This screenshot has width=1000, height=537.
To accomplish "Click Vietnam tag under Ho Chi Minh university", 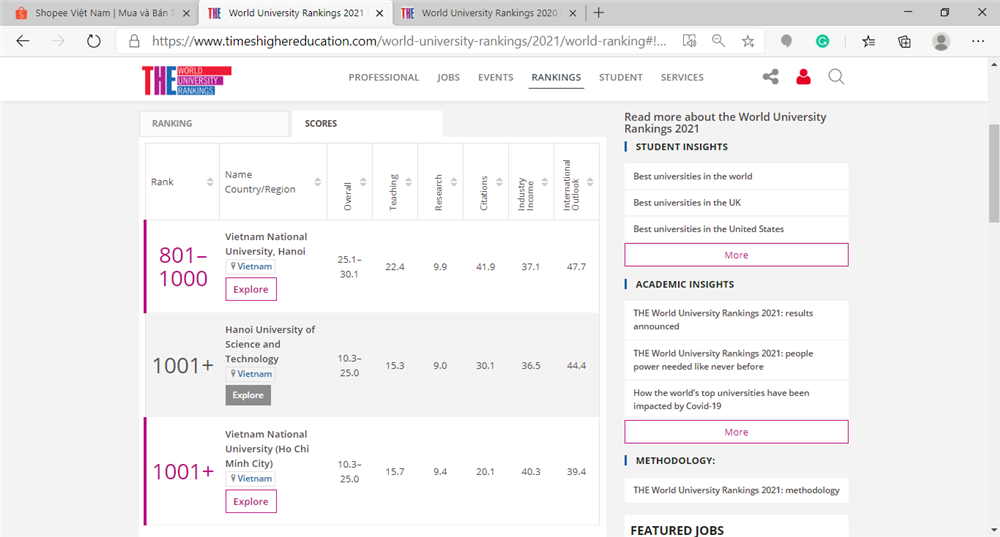I will [x=251, y=478].
